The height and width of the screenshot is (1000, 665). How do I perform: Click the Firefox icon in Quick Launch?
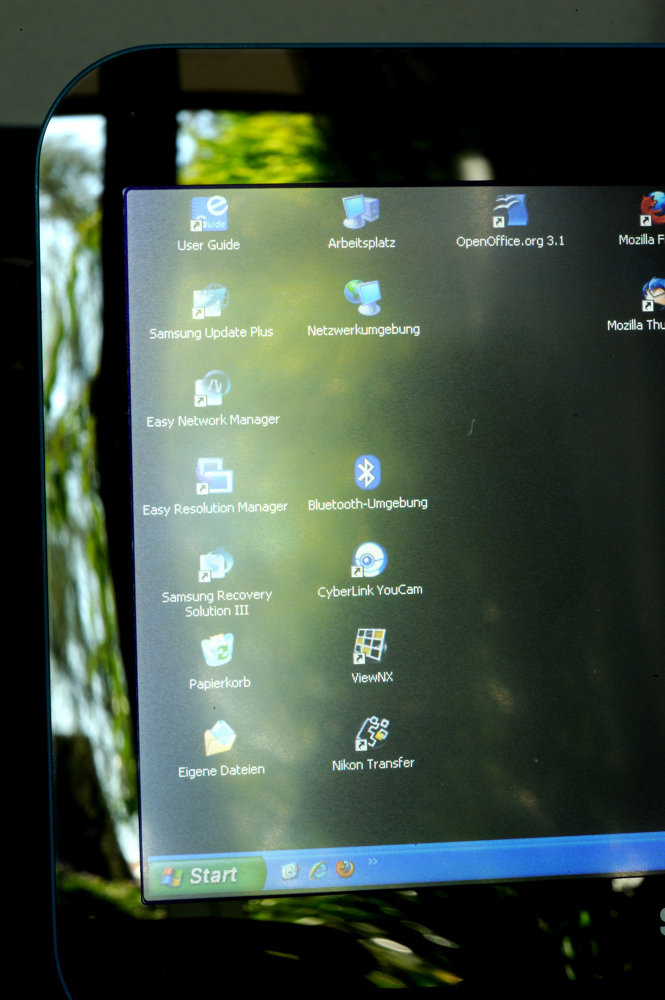345,868
